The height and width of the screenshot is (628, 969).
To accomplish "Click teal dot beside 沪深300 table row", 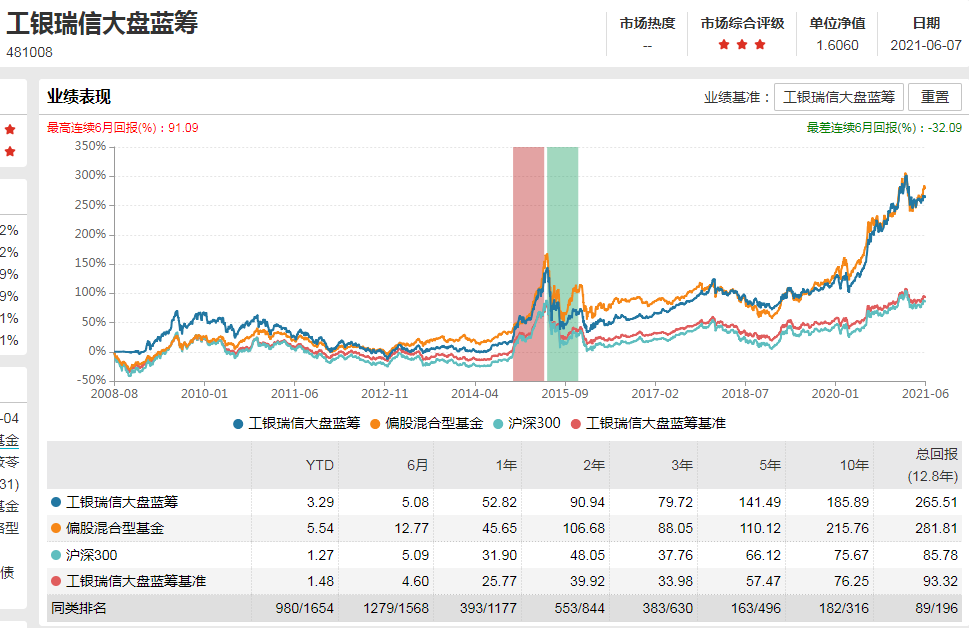I will 56,554.
